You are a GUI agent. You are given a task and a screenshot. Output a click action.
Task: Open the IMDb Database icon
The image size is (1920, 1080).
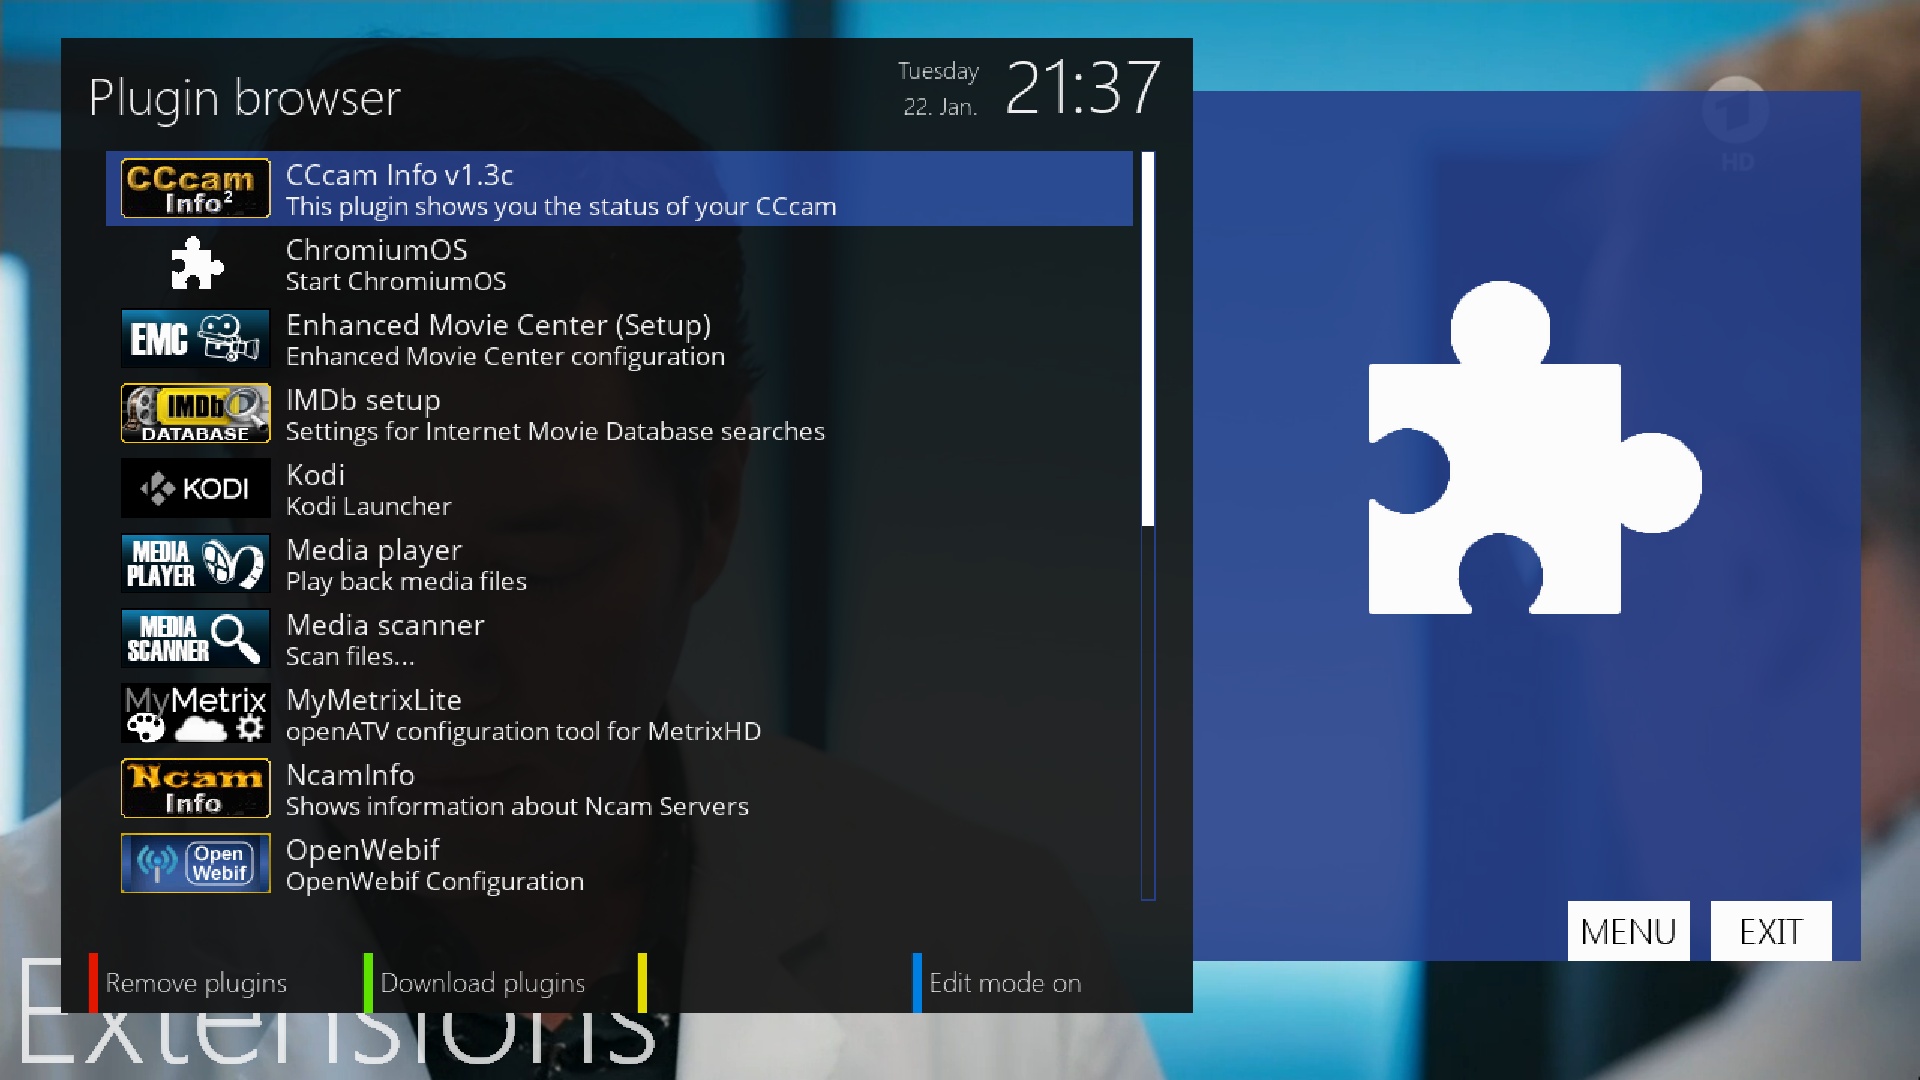click(x=195, y=413)
